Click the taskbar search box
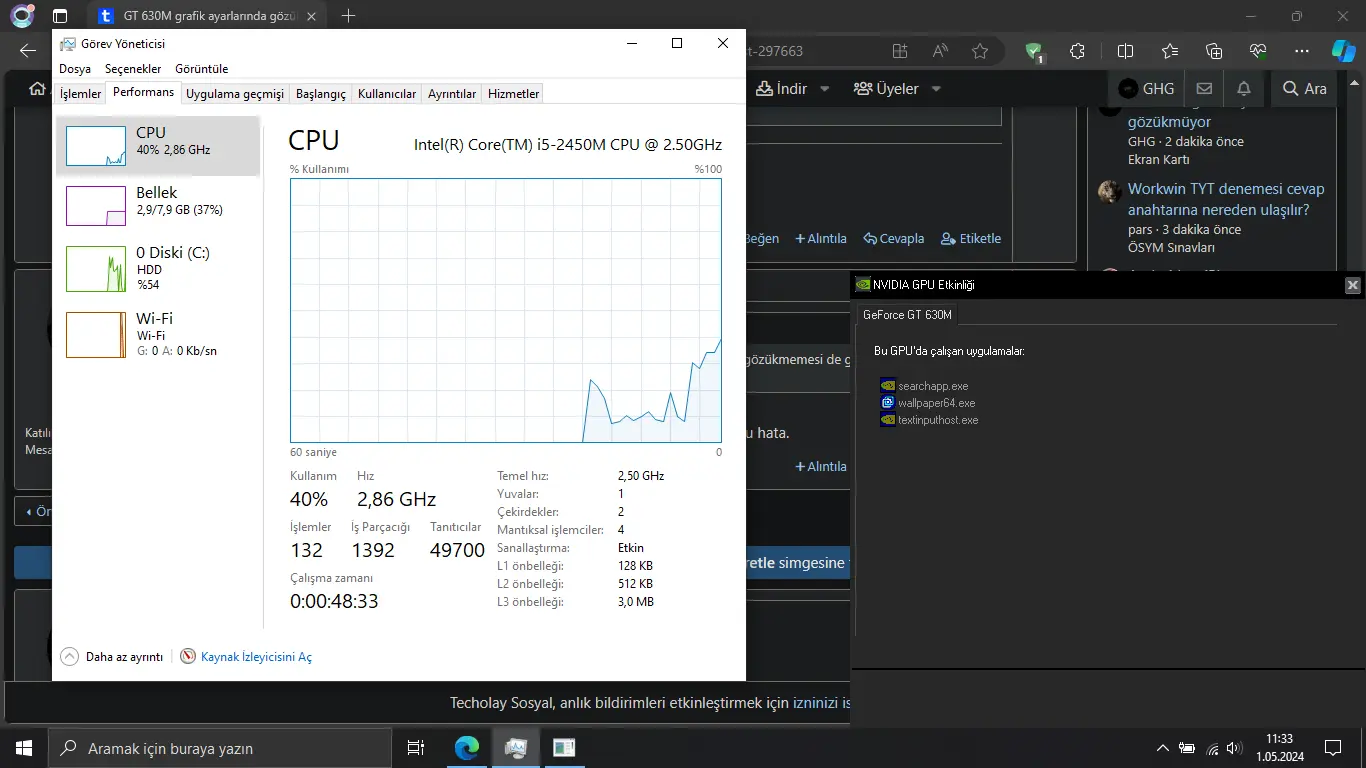The width and height of the screenshot is (1366, 768). click(220, 748)
